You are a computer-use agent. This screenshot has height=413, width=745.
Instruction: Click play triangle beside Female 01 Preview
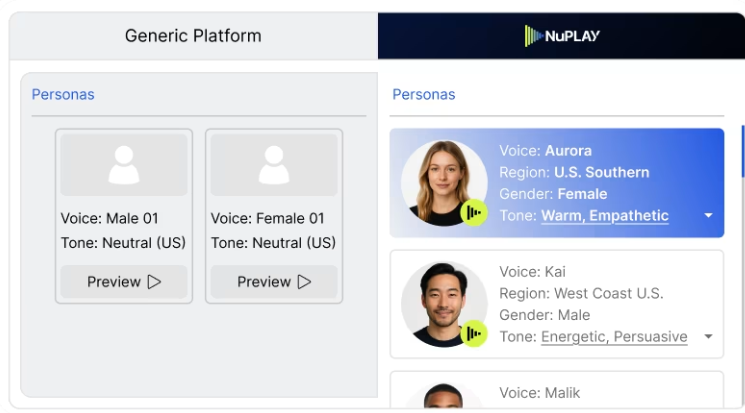click(x=304, y=282)
